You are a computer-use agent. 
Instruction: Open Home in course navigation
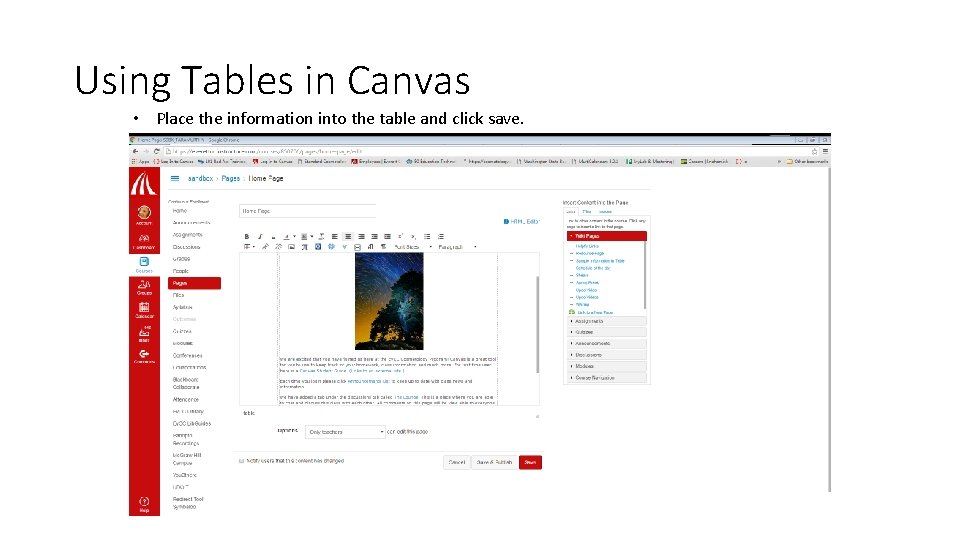click(x=179, y=211)
